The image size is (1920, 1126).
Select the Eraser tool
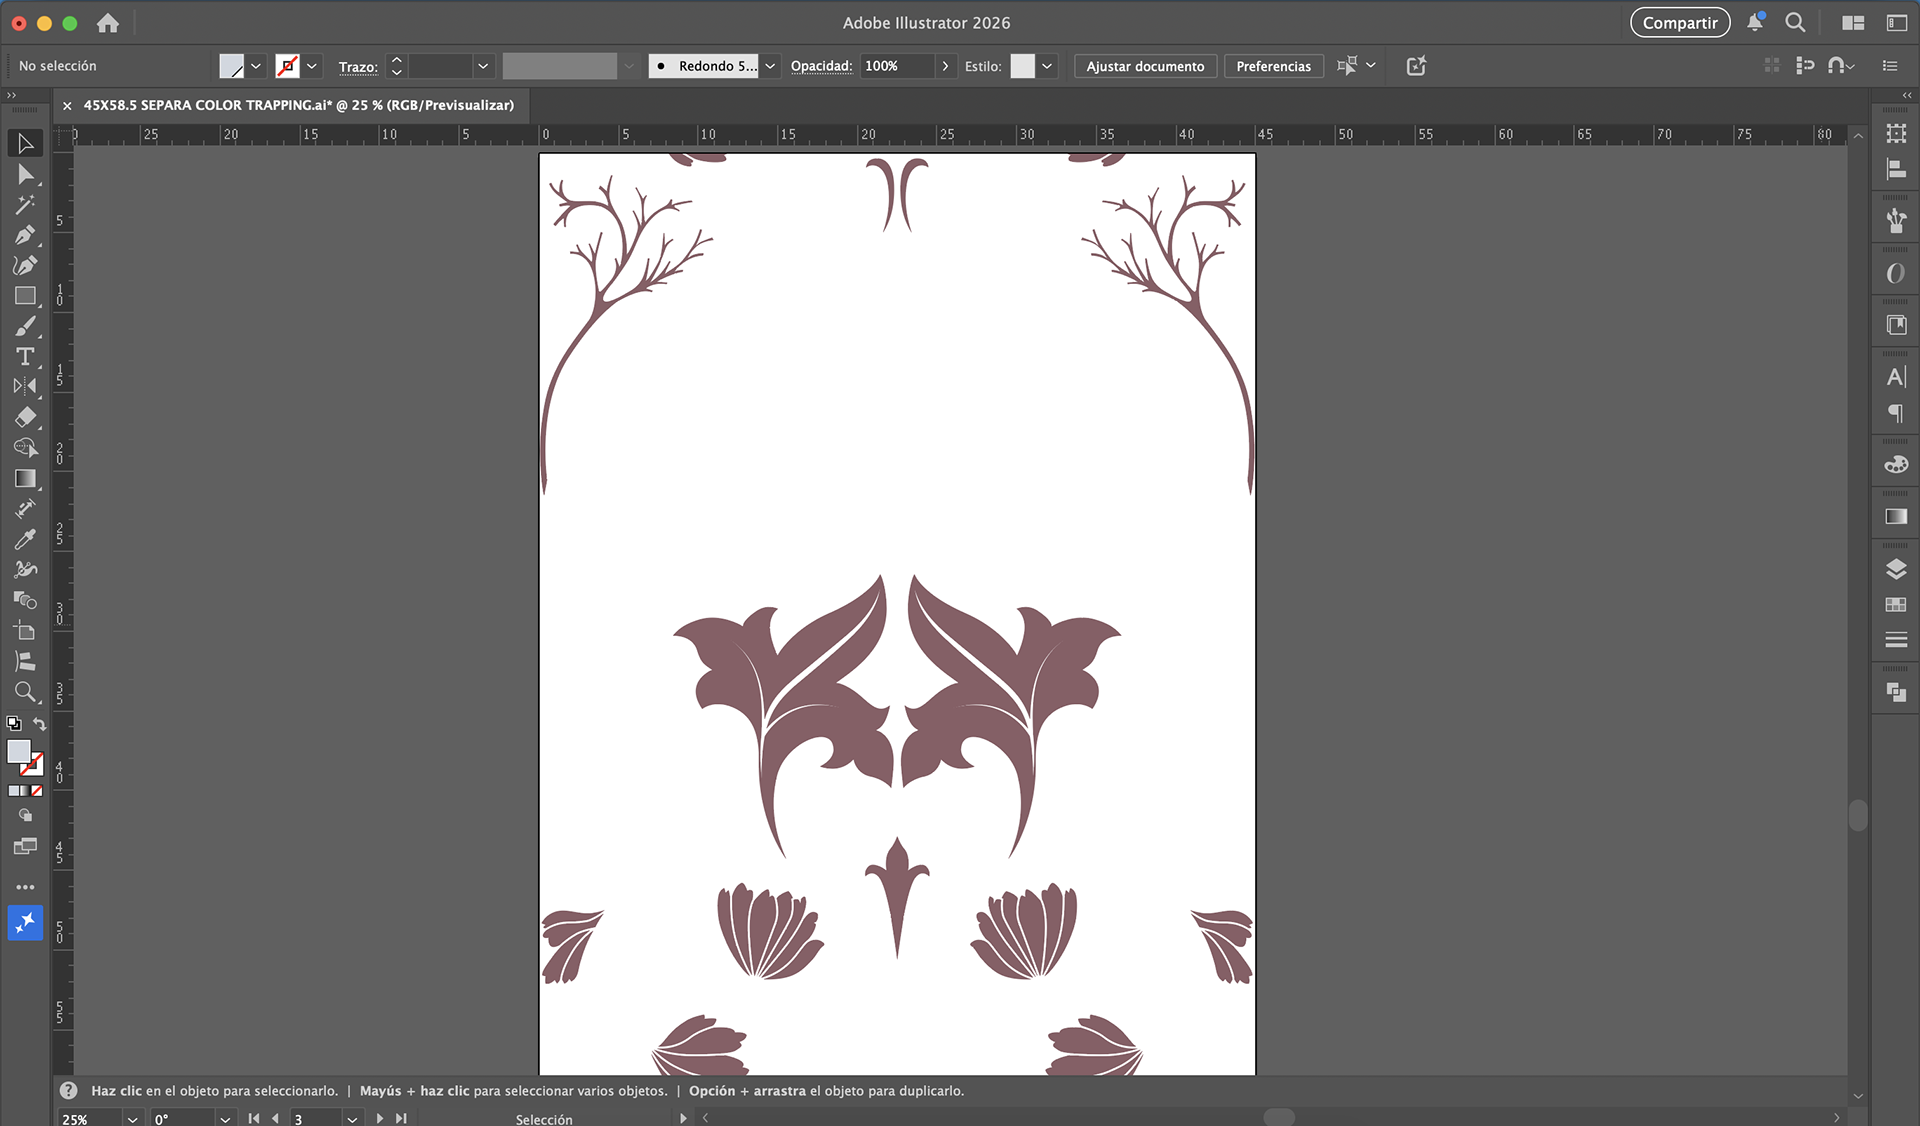tap(25, 417)
